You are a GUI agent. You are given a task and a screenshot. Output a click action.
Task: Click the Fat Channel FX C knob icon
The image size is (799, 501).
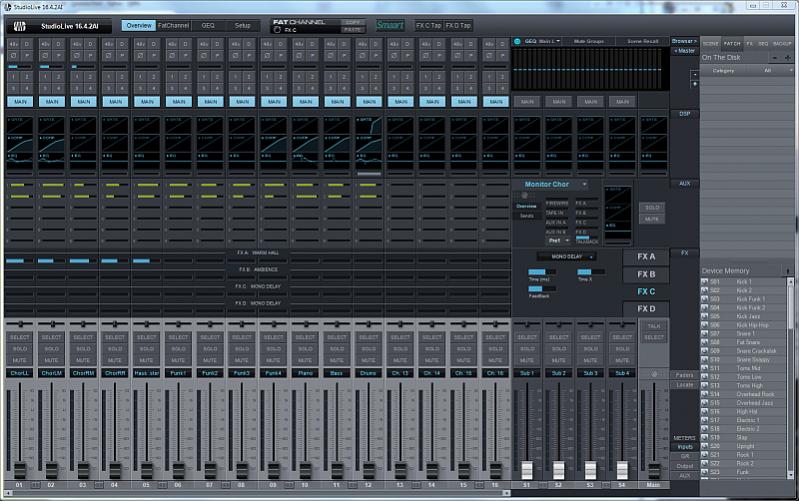click(277, 30)
